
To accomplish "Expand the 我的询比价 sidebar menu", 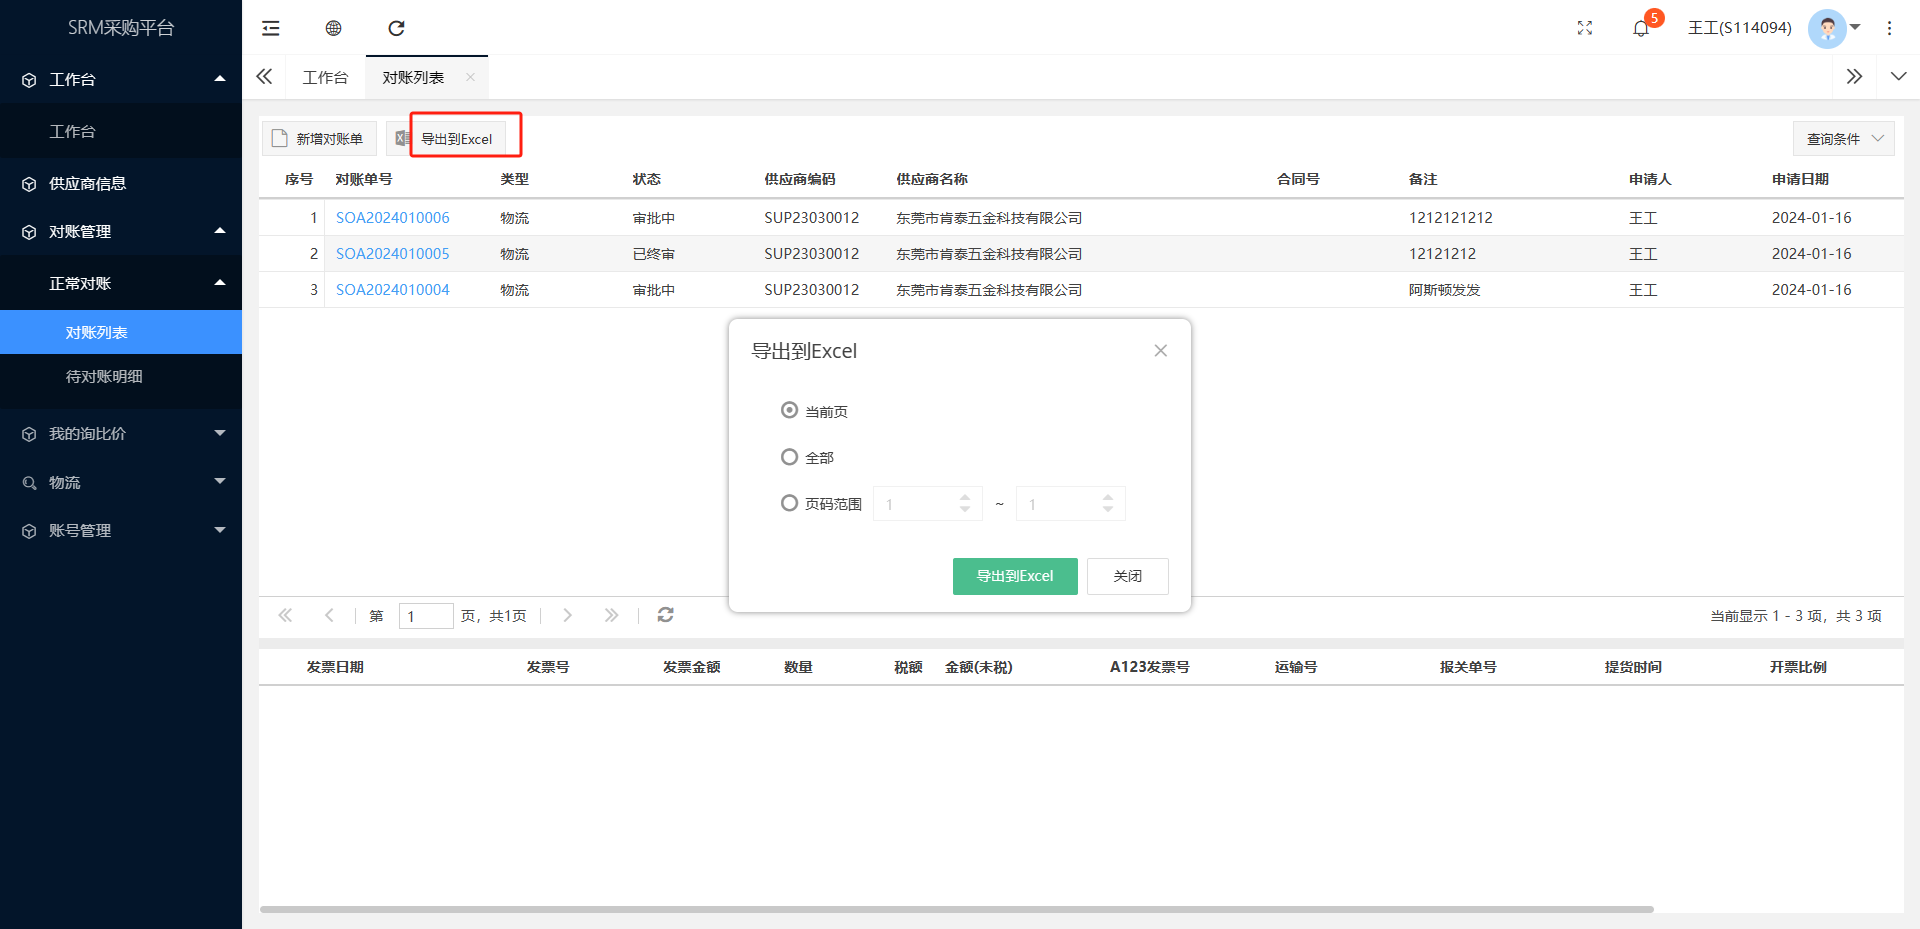I will point(120,434).
